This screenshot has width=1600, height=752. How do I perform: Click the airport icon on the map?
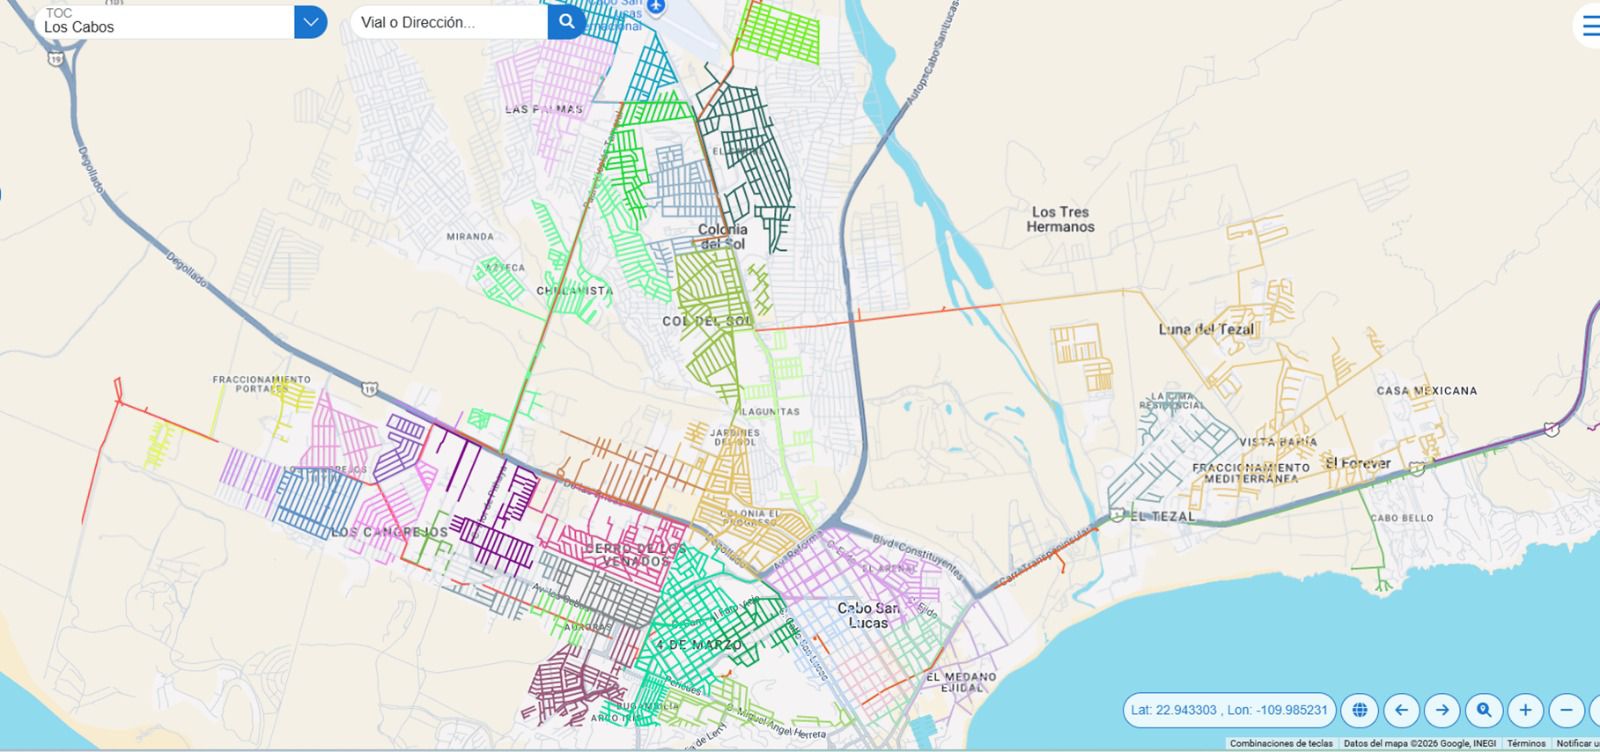[656, 7]
